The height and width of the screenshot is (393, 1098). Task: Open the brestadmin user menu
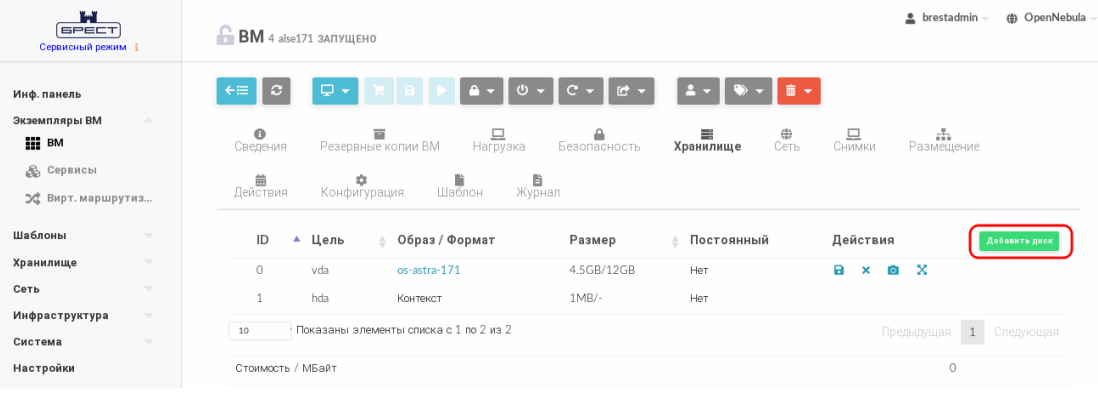point(947,18)
